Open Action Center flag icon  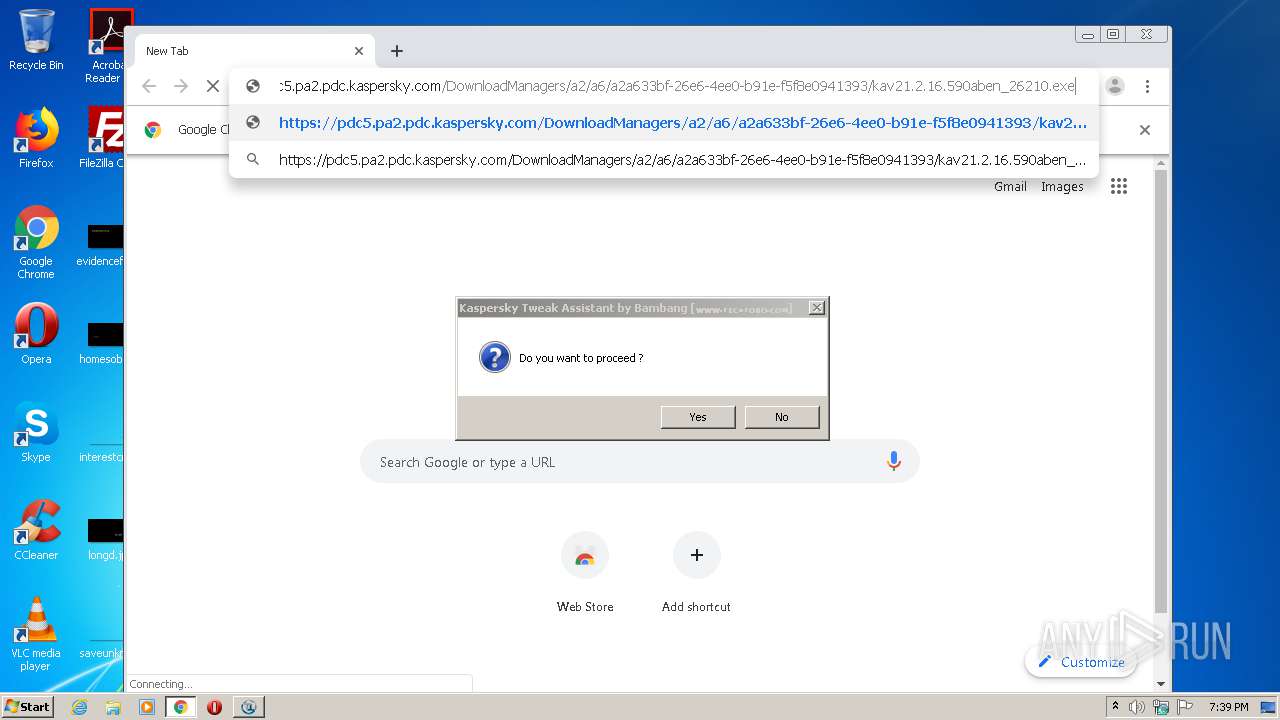point(1185,707)
